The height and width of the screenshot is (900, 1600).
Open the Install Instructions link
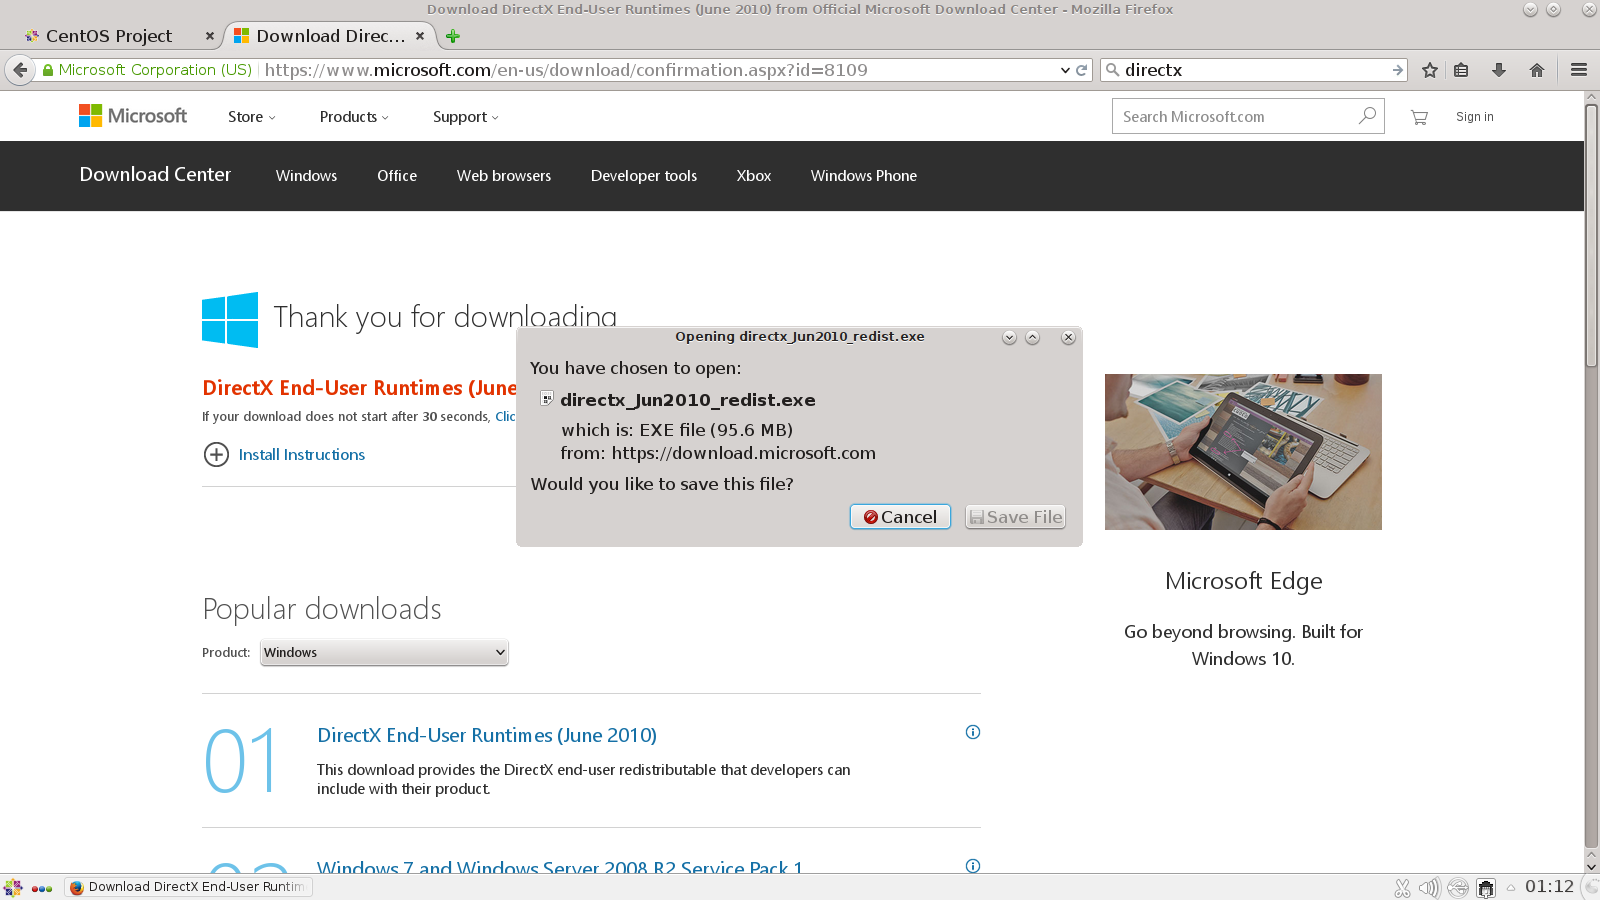(302, 455)
